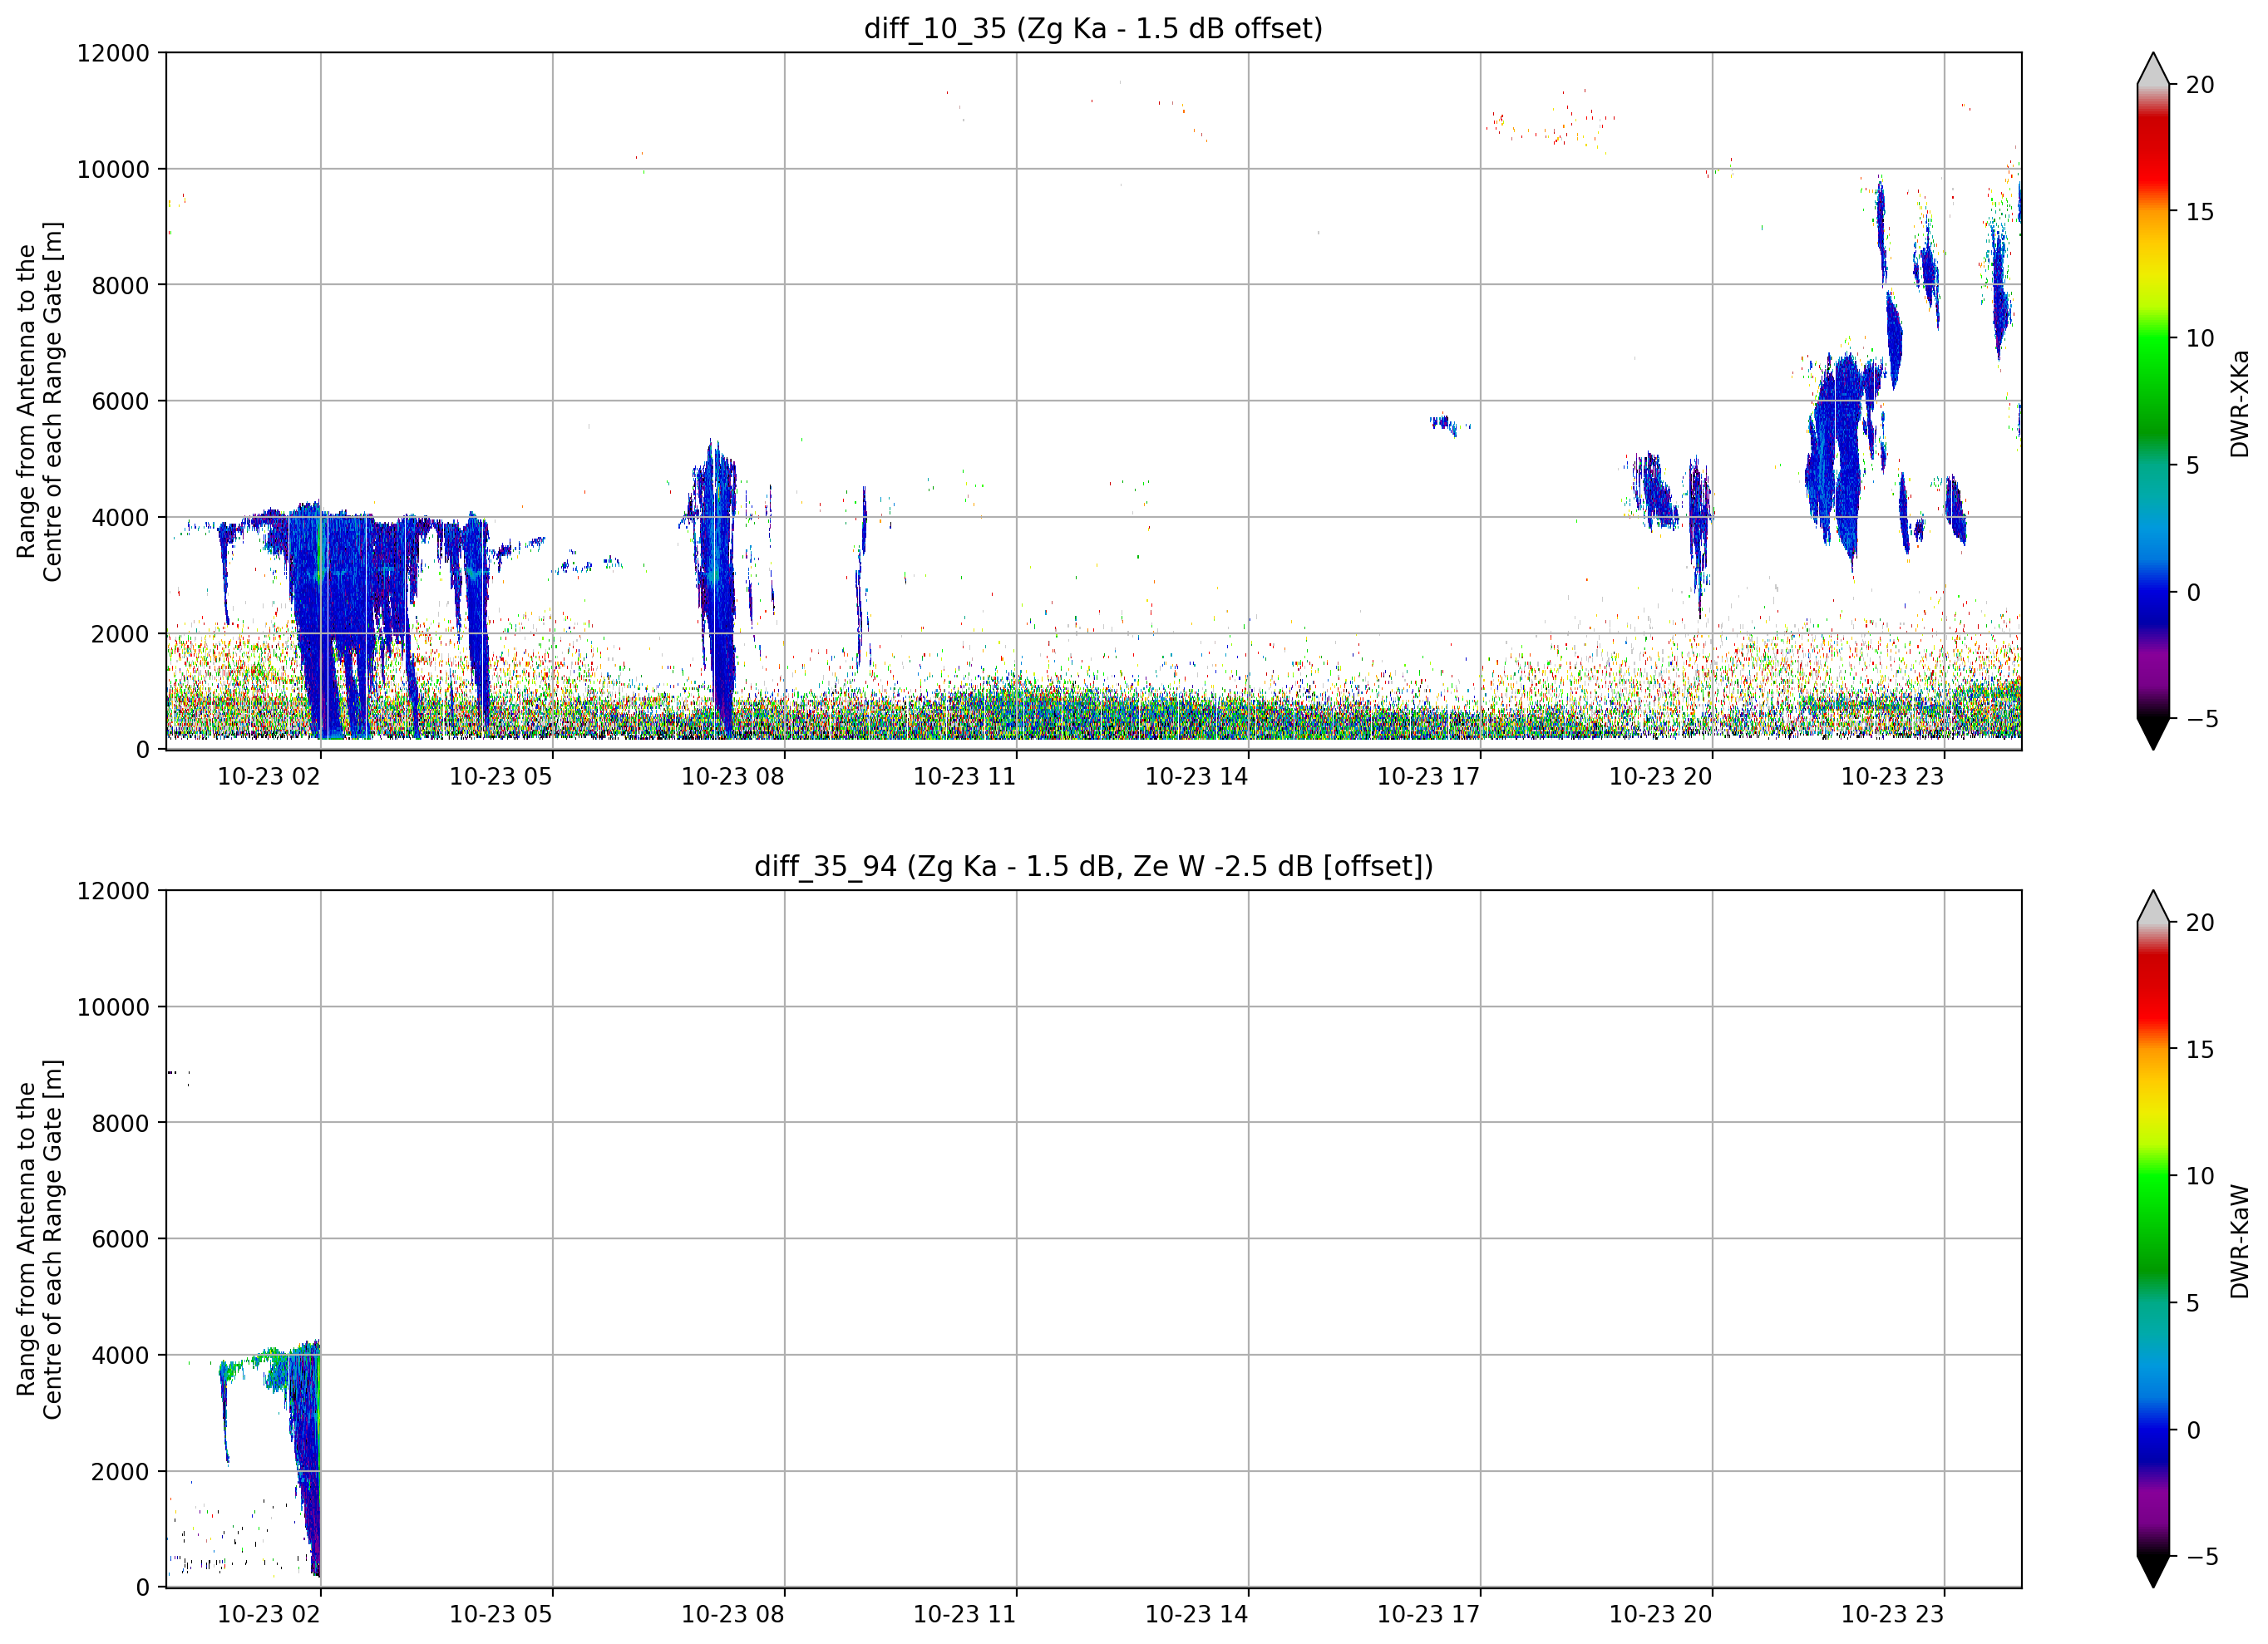The width and height of the screenshot is (2268, 1644).
Task: Select "10-23 23" on the diff_35_94 time axis
Action: pos(1893,1615)
